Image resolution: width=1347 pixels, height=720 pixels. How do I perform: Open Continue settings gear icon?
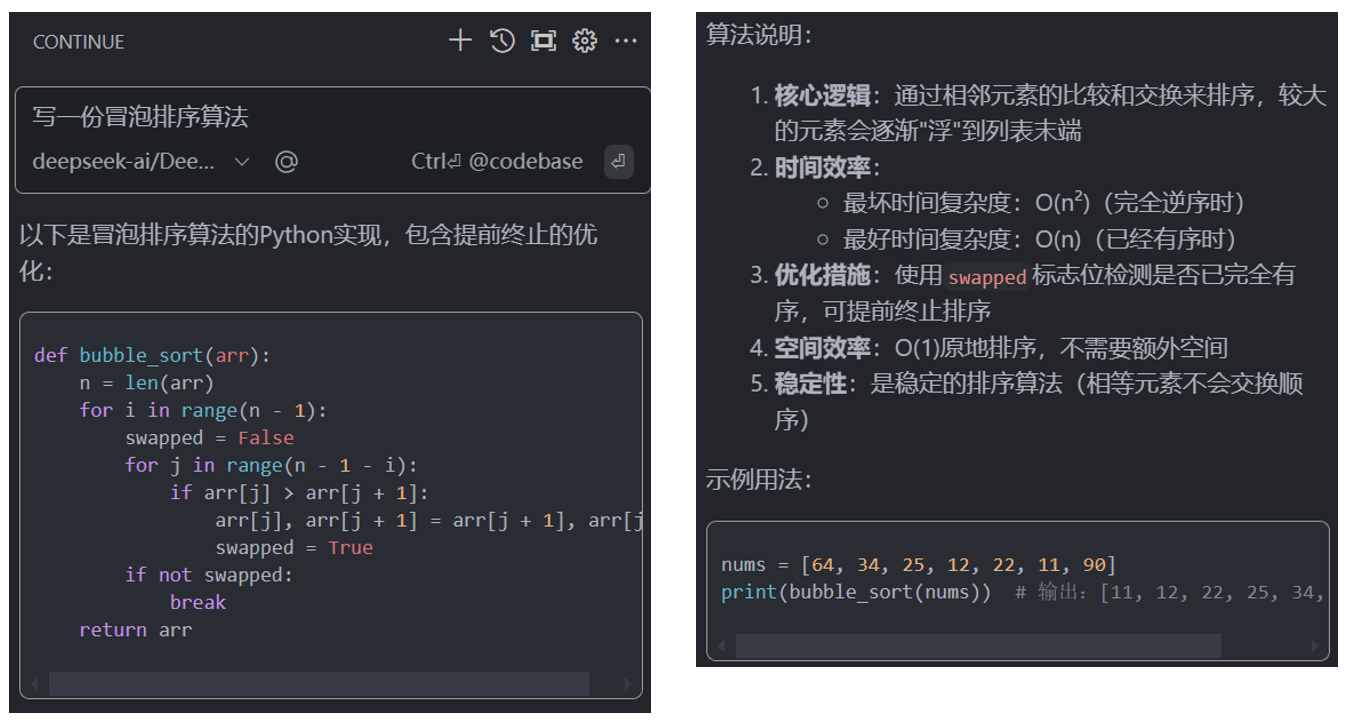click(x=585, y=41)
